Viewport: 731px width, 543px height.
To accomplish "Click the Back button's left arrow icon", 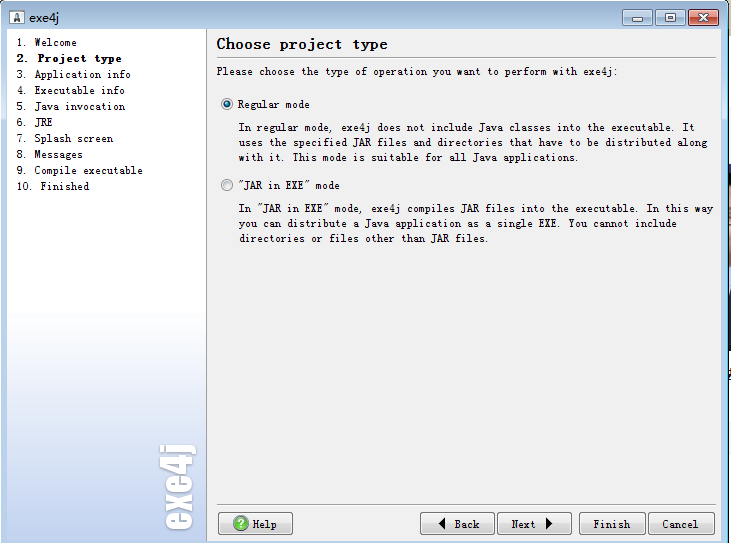I will click(437, 524).
